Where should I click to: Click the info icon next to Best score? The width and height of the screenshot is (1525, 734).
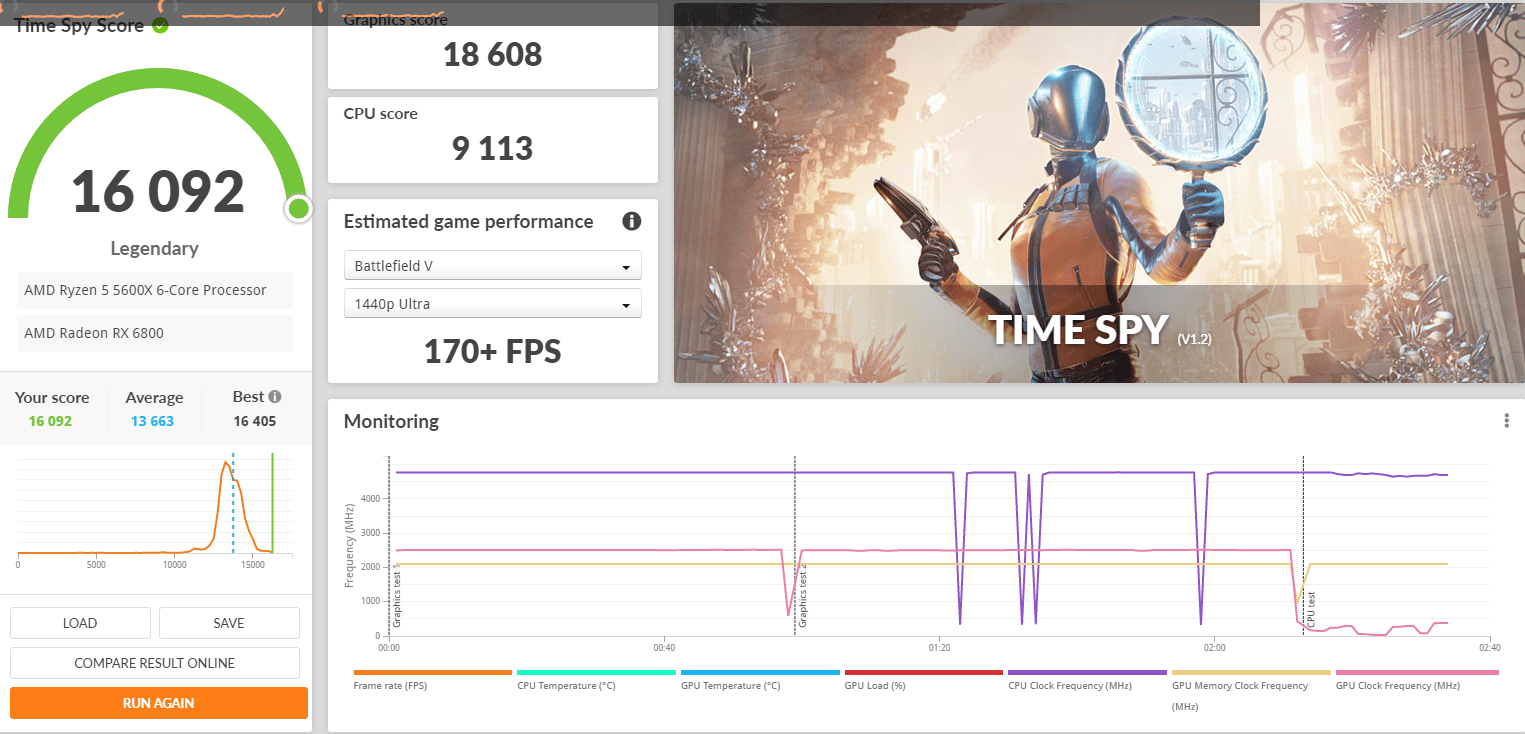(x=275, y=397)
